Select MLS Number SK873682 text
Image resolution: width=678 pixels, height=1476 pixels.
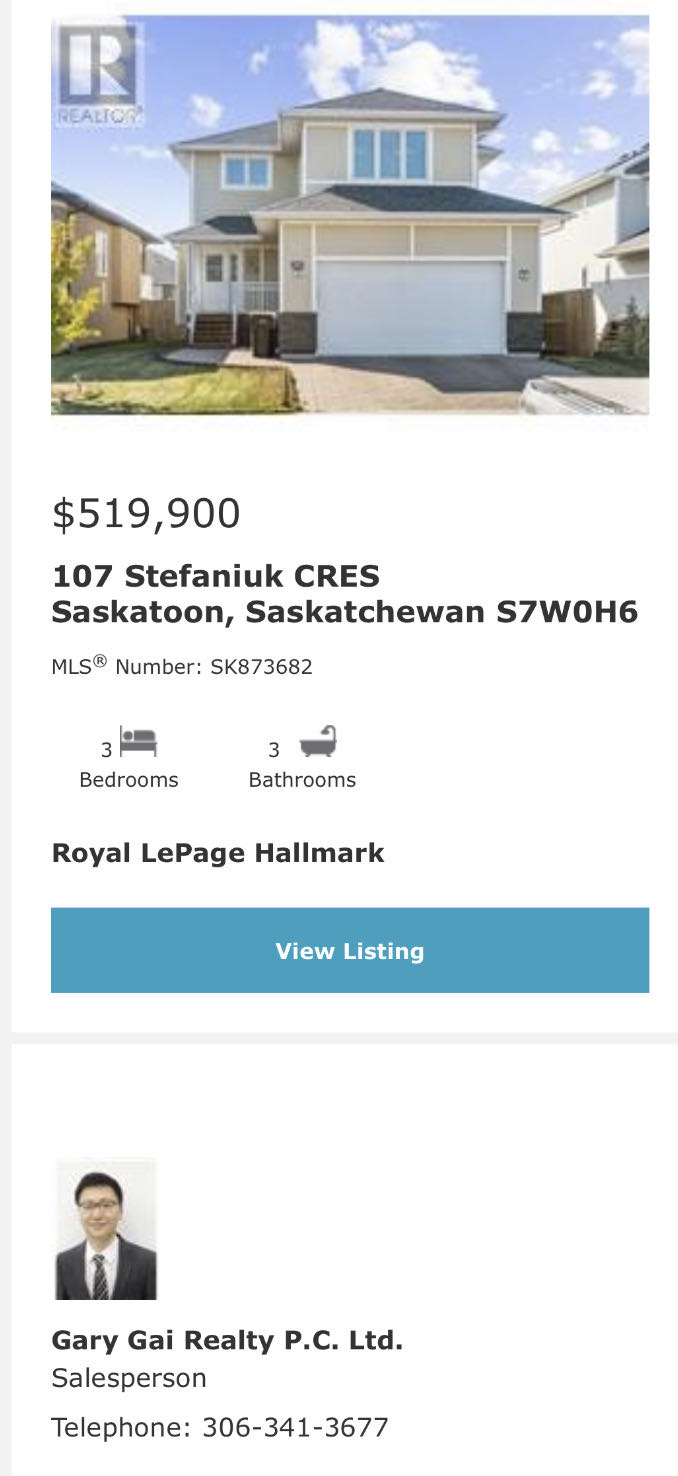click(260, 667)
